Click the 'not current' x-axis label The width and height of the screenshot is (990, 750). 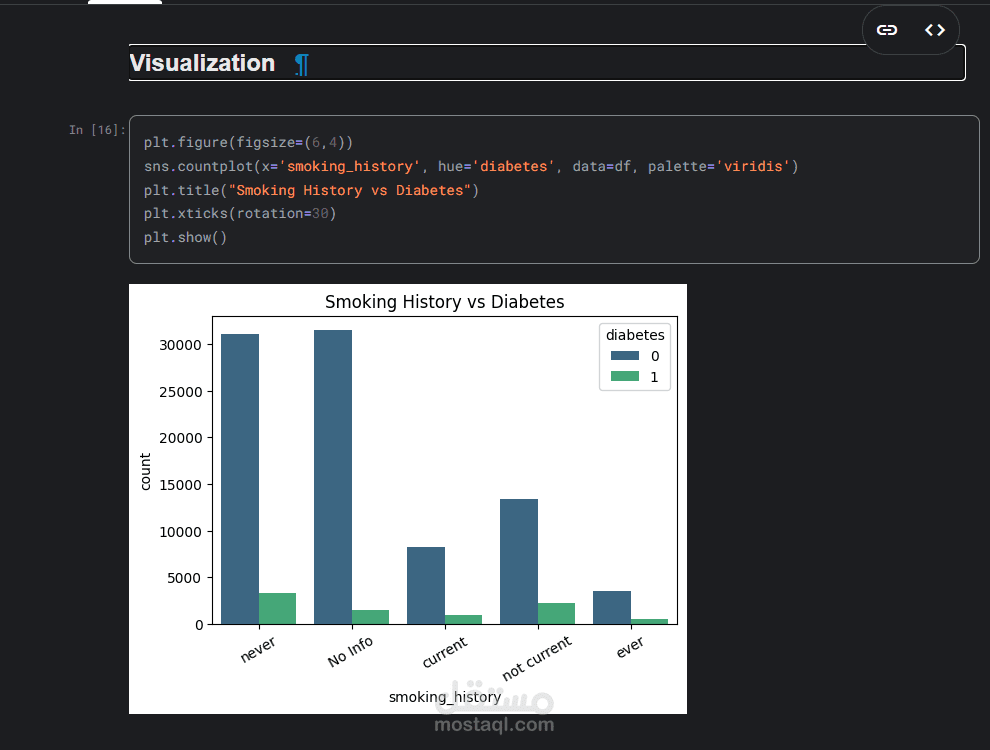pos(537,658)
